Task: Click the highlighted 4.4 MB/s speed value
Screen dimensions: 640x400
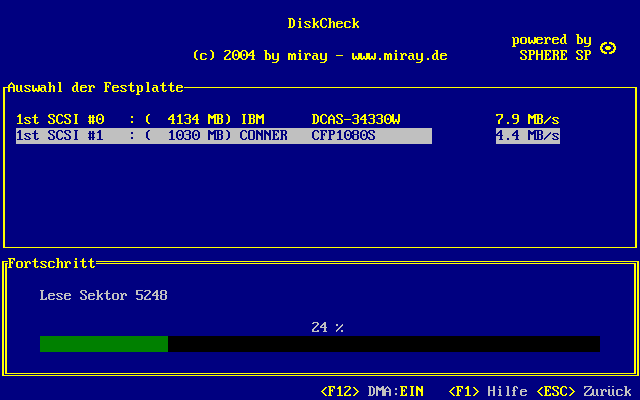Action: (x=527, y=136)
